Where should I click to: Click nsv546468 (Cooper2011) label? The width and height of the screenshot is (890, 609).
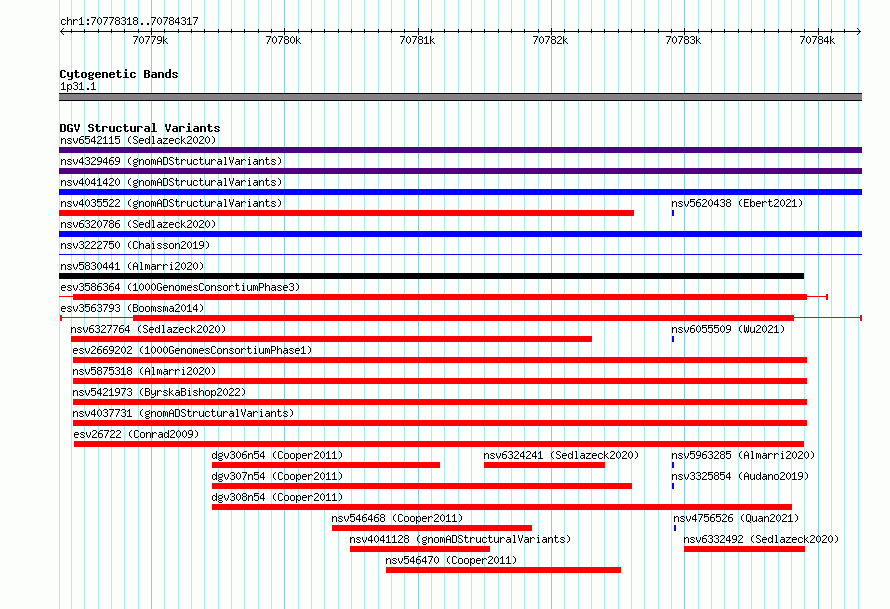(x=397, y=518)
